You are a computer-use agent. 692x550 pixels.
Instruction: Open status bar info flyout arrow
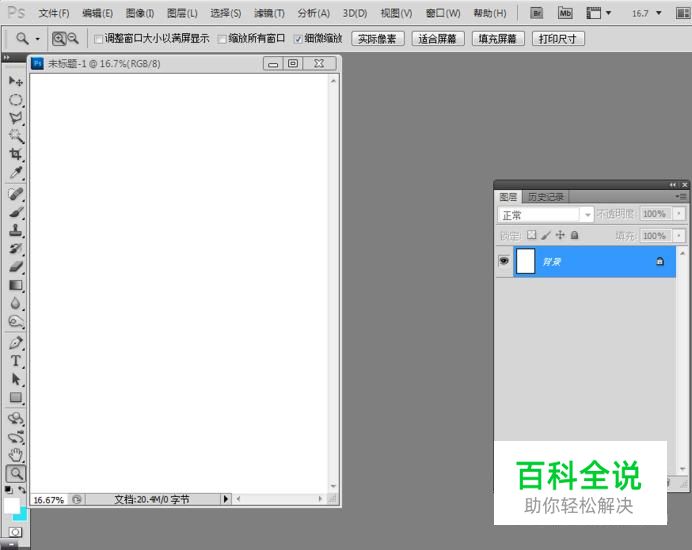tap(226, 499)
